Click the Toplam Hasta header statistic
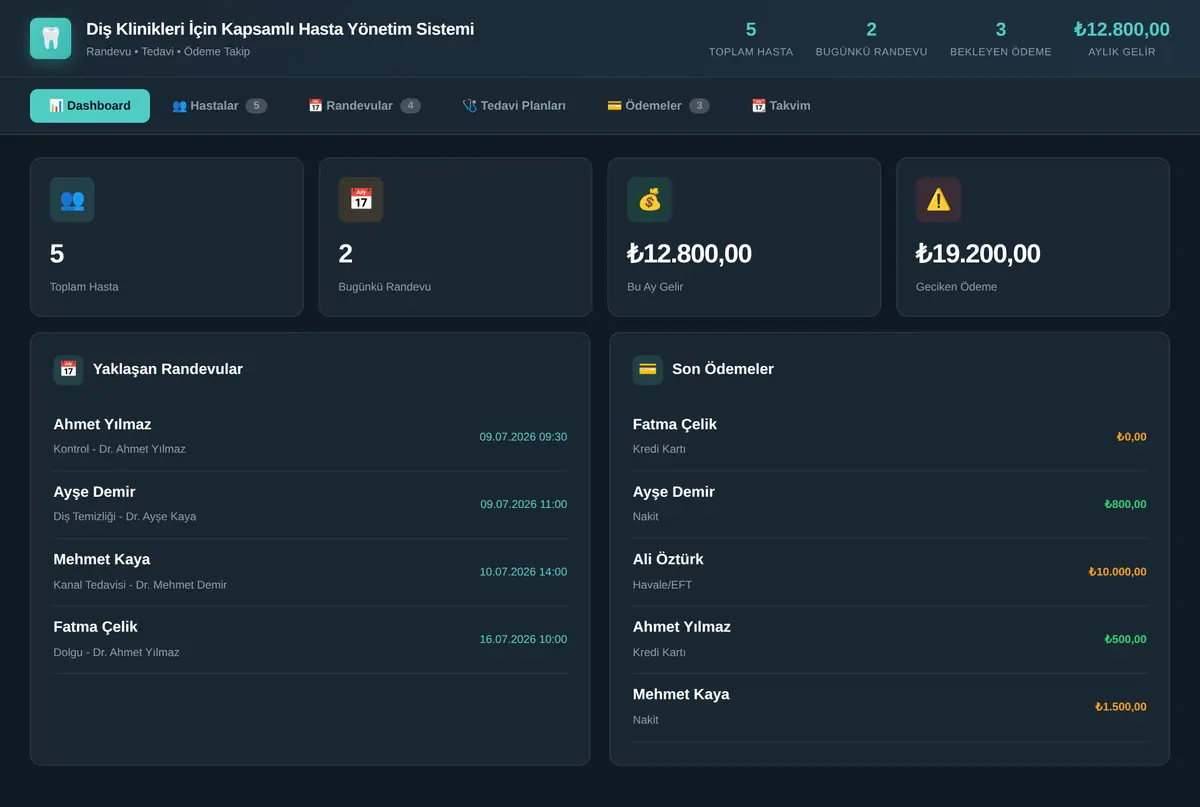The height and width of the screenshot is (807, 1200). pyautogui.click(x=751, y=39)
